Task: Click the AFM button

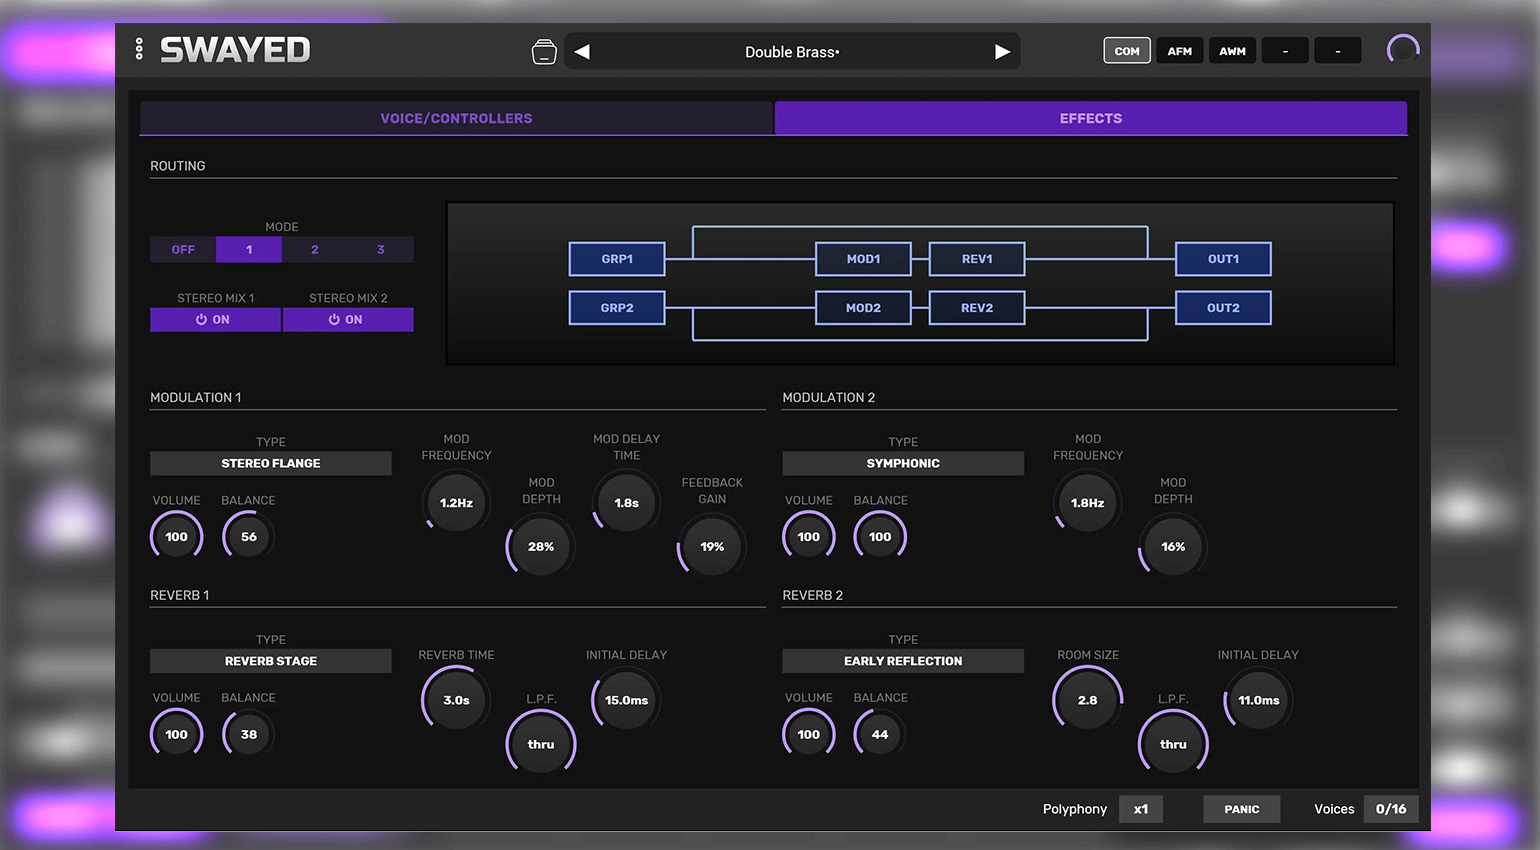Action: [x=1180, y=51]
